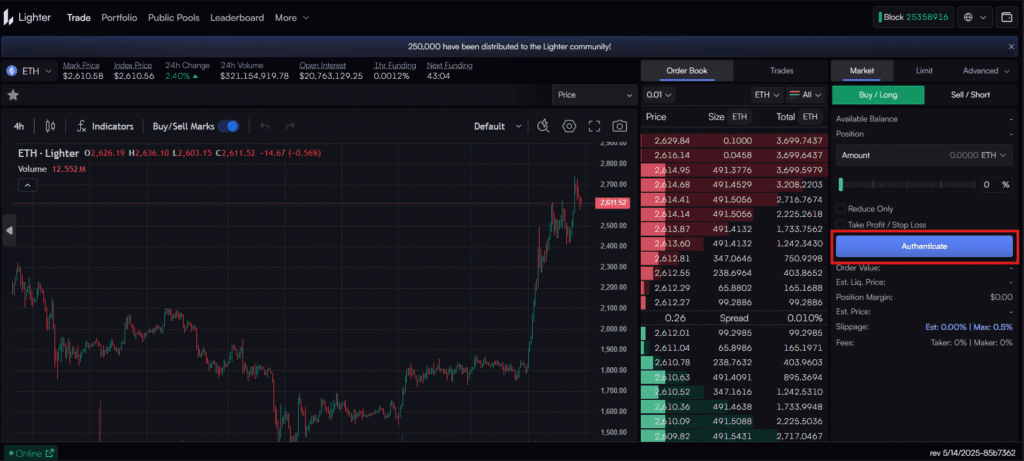Open Public Pools page

tap(174, 18)
